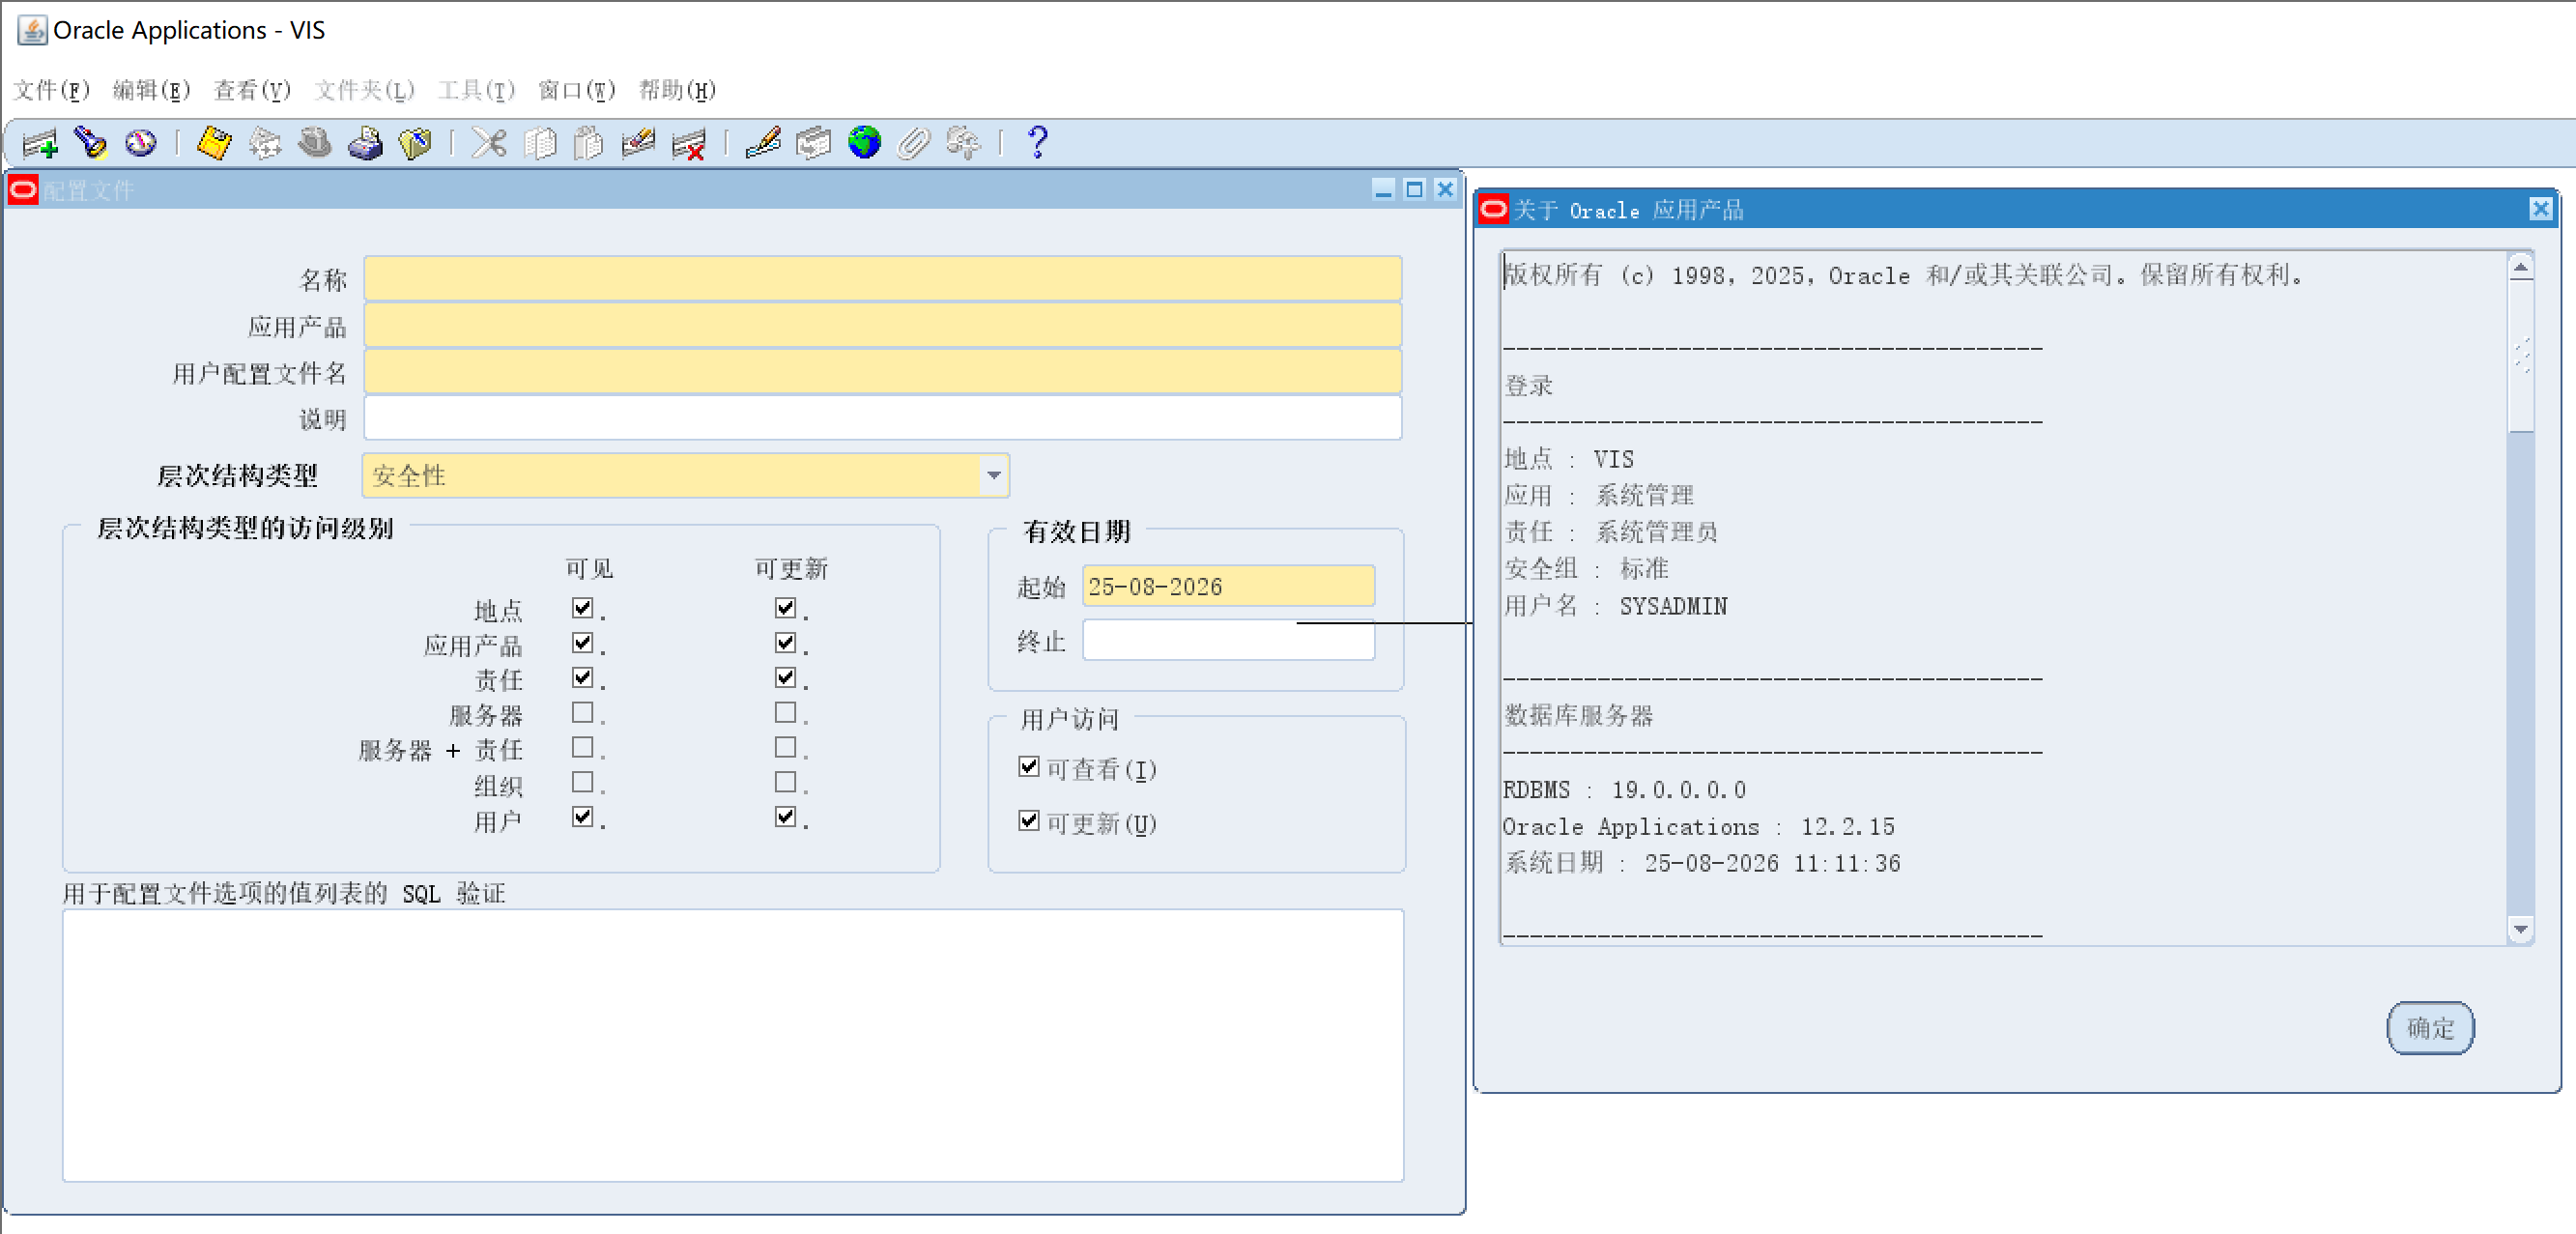This screenshot has height=1234, width=2576.
Task: Open Find with the flashlight icon
Action: point(91,143)
